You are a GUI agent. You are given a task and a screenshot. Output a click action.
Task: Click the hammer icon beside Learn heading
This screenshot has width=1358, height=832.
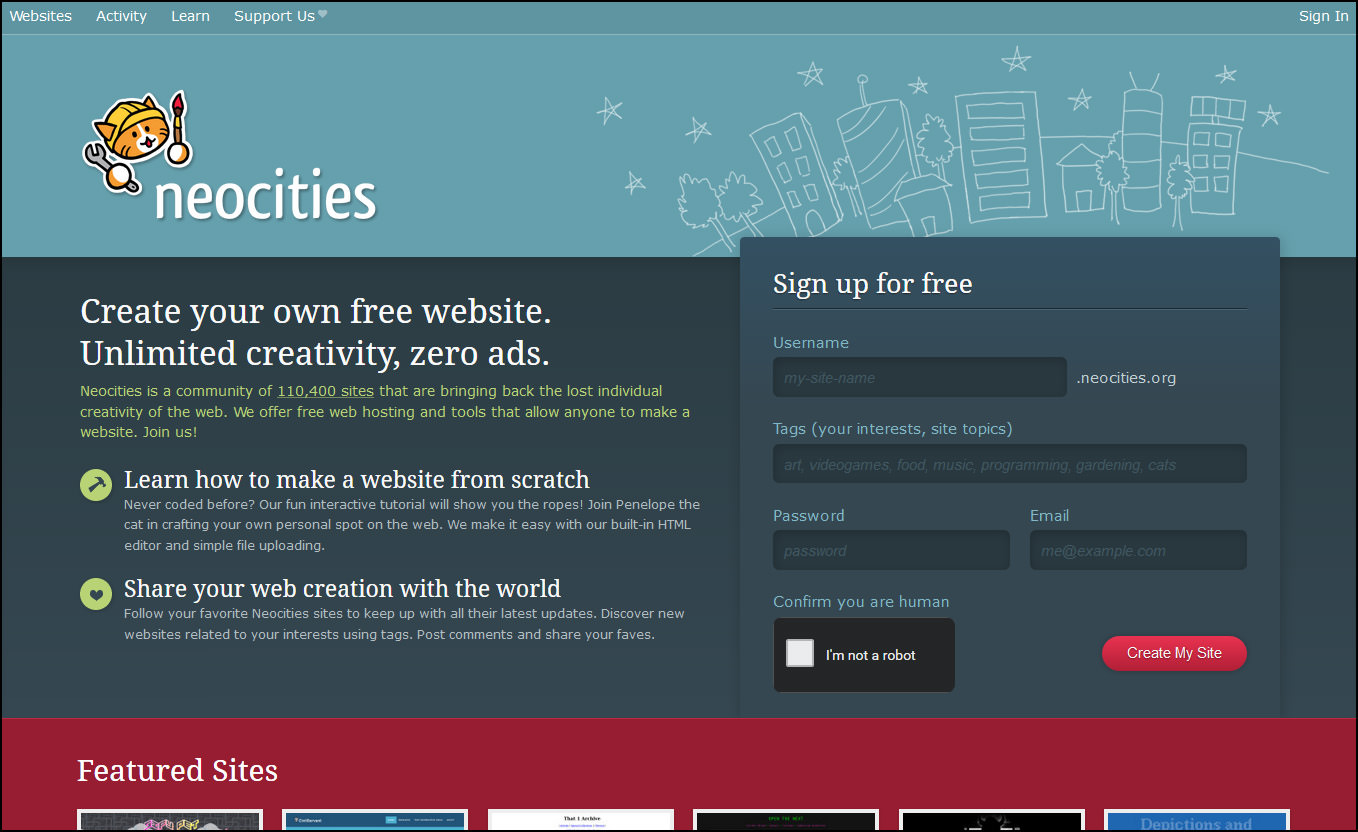(x=96, y=484)
